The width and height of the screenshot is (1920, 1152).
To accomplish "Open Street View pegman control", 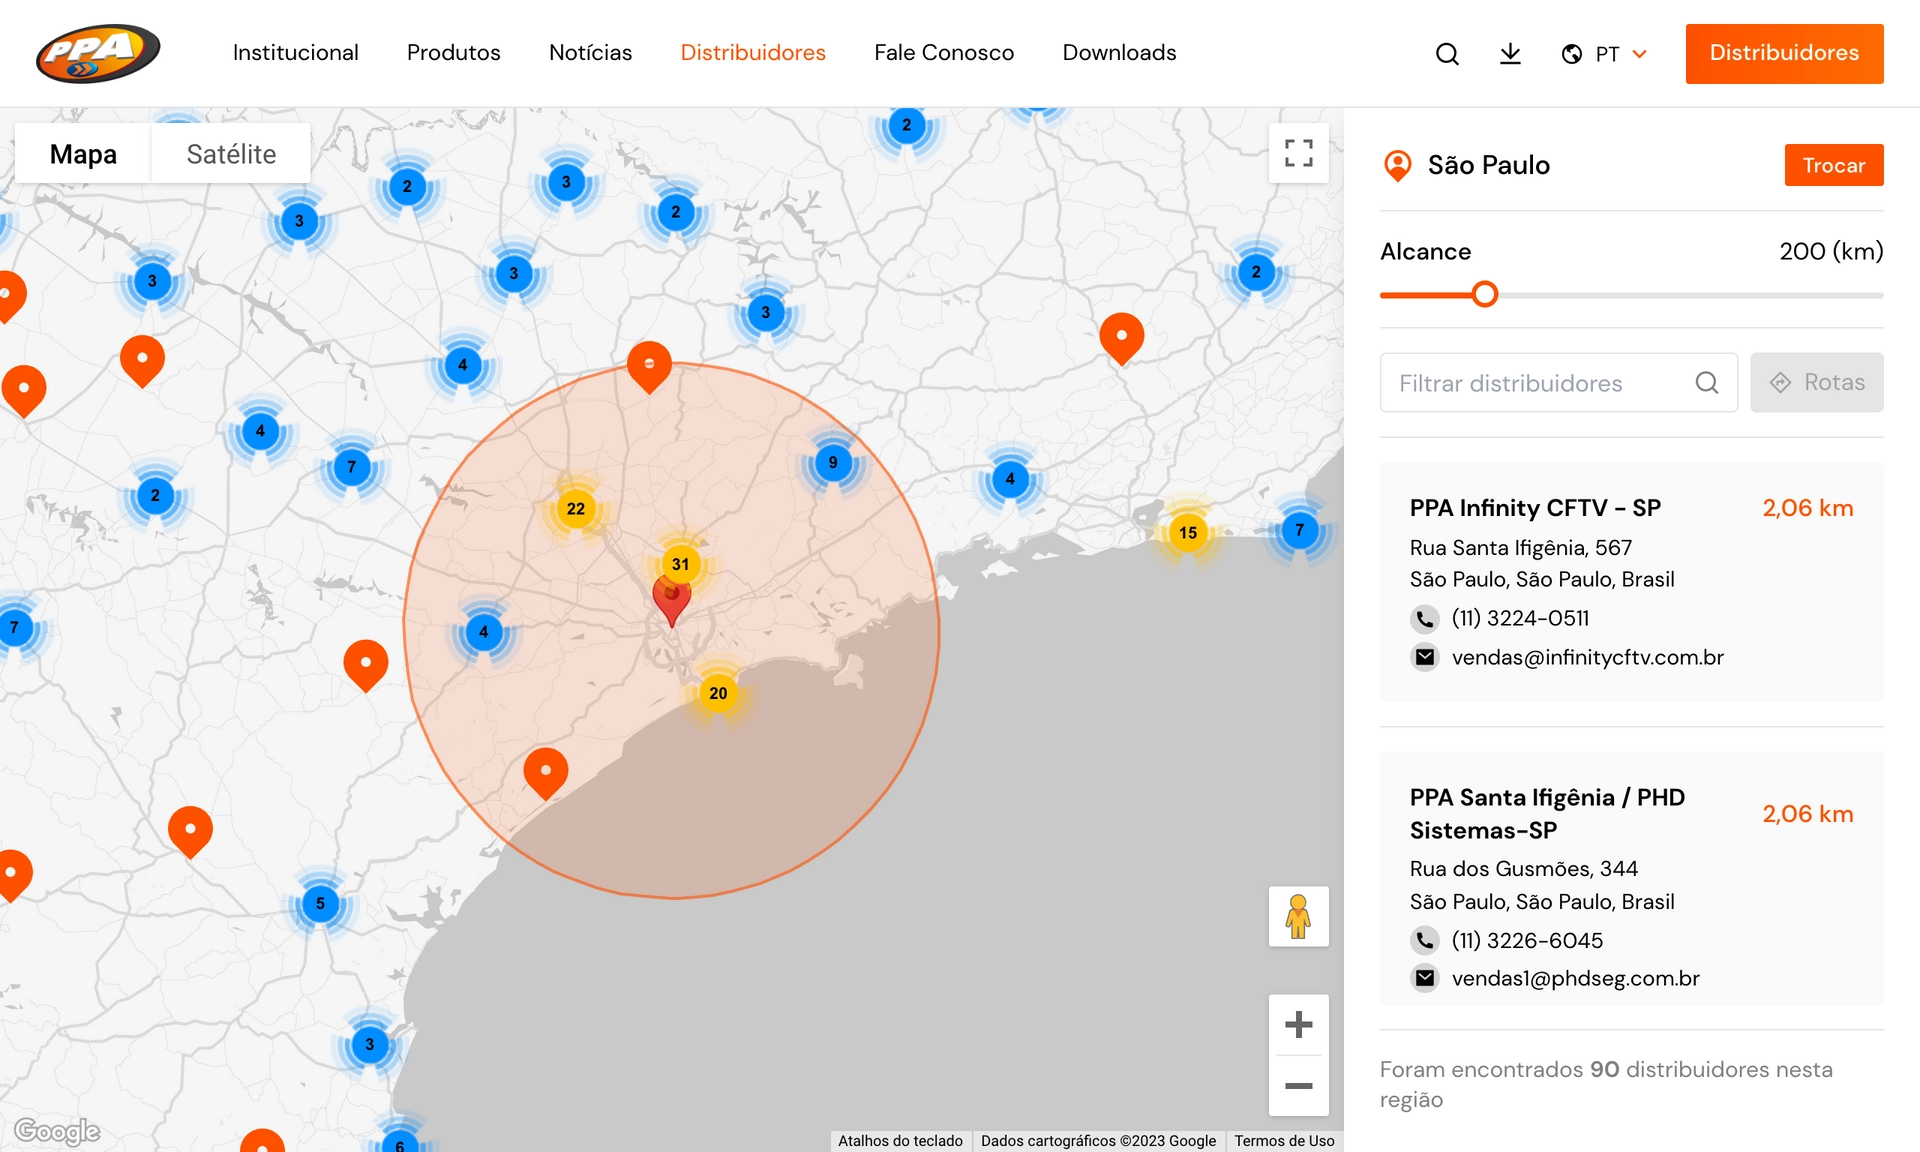I will [1298, 916].
